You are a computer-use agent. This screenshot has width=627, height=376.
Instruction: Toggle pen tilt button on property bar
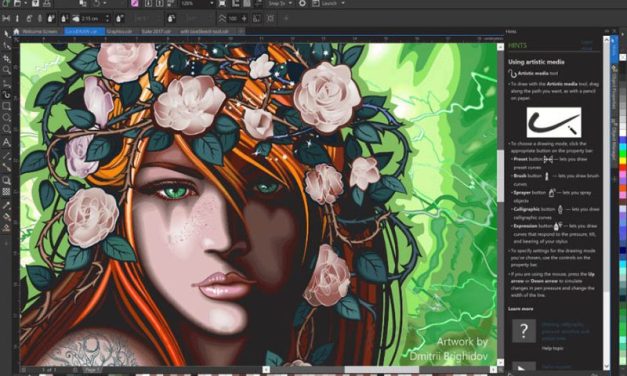point(120,18)
